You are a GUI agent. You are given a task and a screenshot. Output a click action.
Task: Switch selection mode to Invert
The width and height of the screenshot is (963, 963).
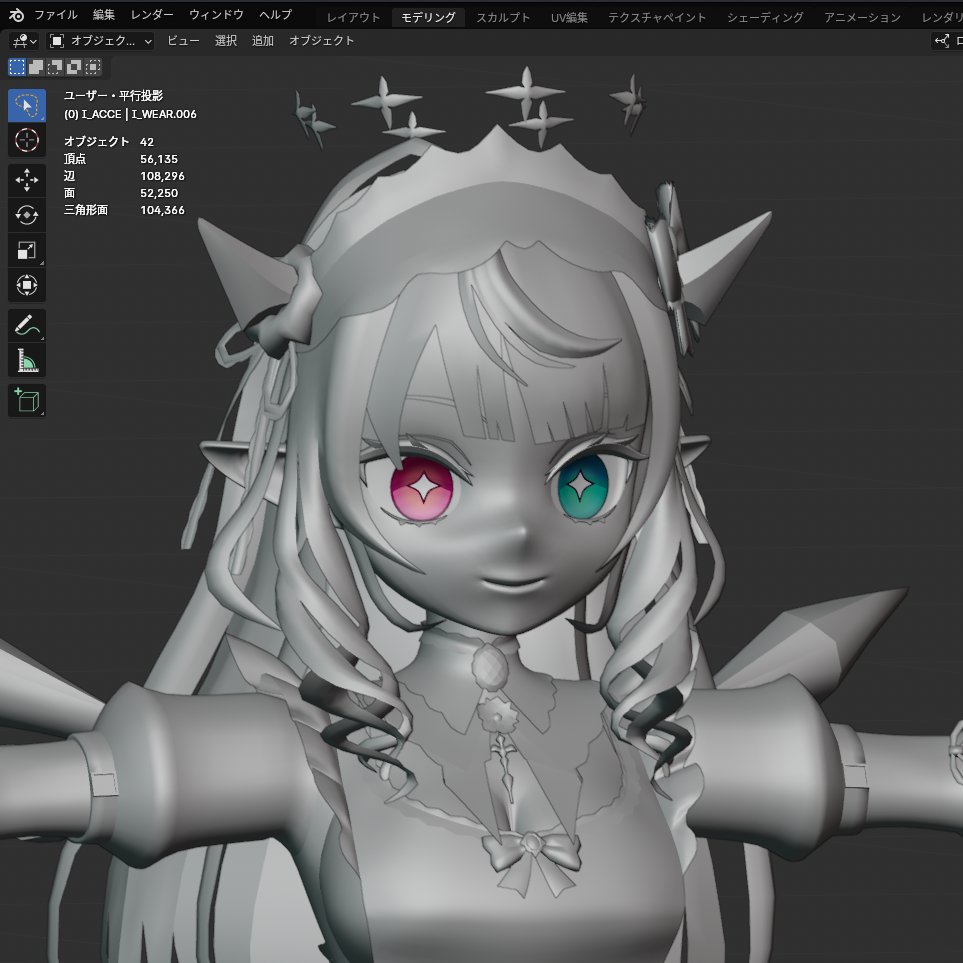(74, 67)
